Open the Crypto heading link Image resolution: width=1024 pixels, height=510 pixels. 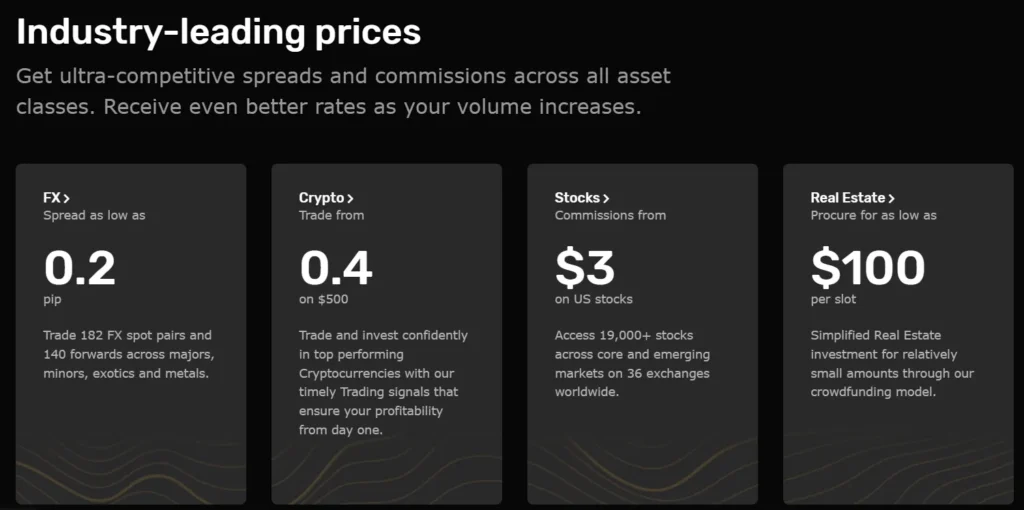(x=321, y=198)
